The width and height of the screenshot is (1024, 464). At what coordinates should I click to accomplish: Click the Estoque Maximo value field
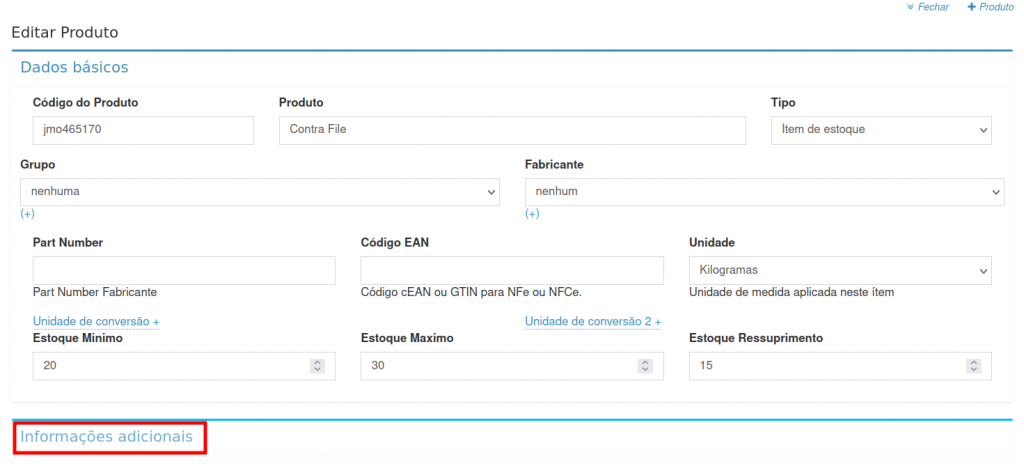point(500,366)
